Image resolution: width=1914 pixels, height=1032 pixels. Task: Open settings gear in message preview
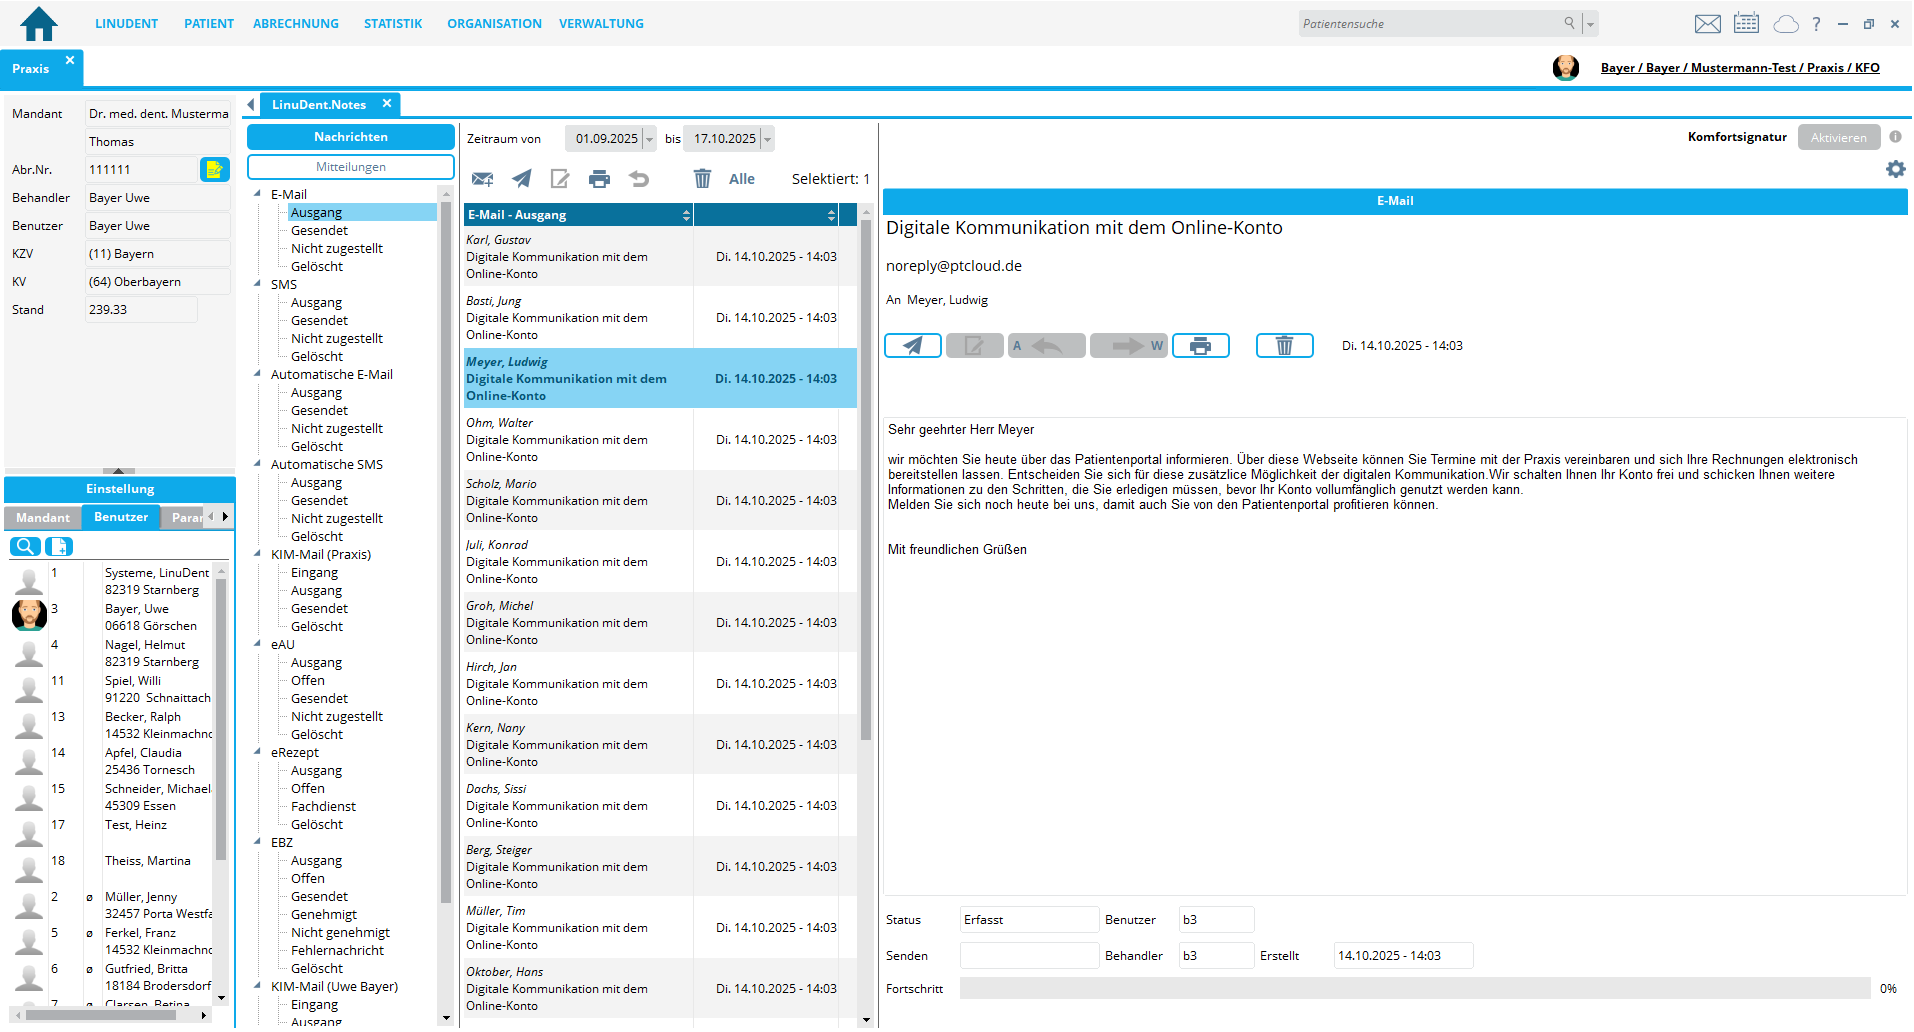1895,170
